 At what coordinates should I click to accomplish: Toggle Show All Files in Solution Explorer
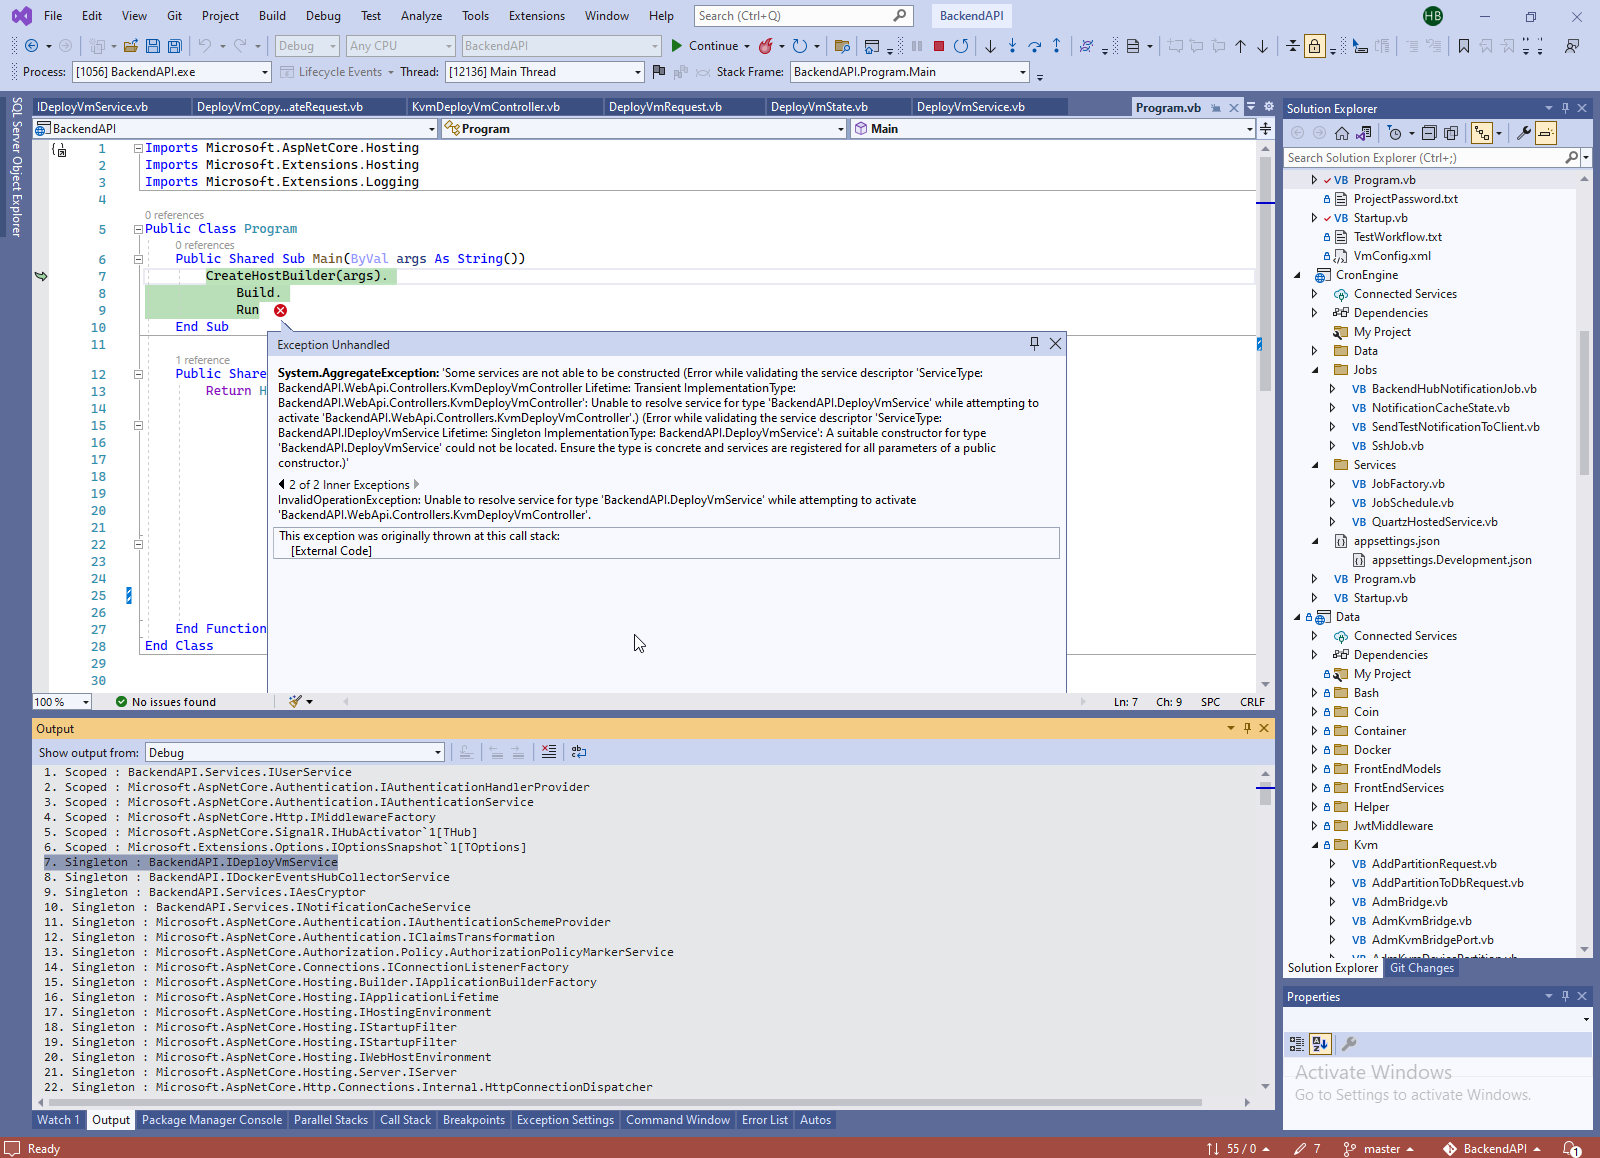click(1451, 133)
